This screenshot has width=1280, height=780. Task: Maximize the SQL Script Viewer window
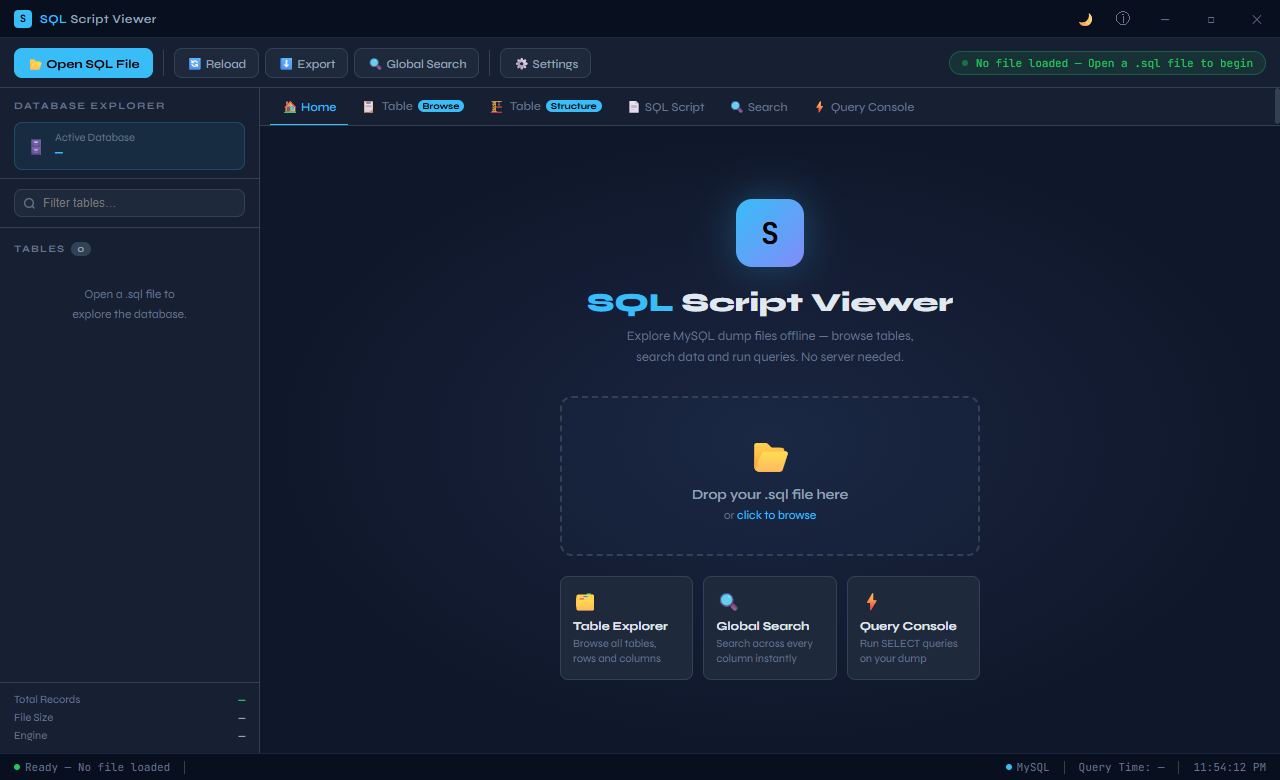click(x=1211, y=19)
